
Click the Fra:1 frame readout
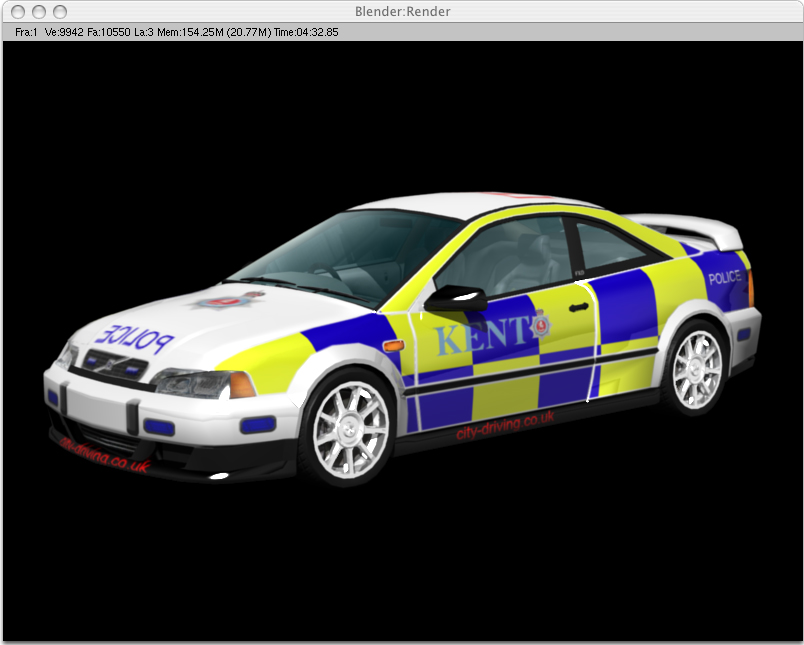[26, 32]
